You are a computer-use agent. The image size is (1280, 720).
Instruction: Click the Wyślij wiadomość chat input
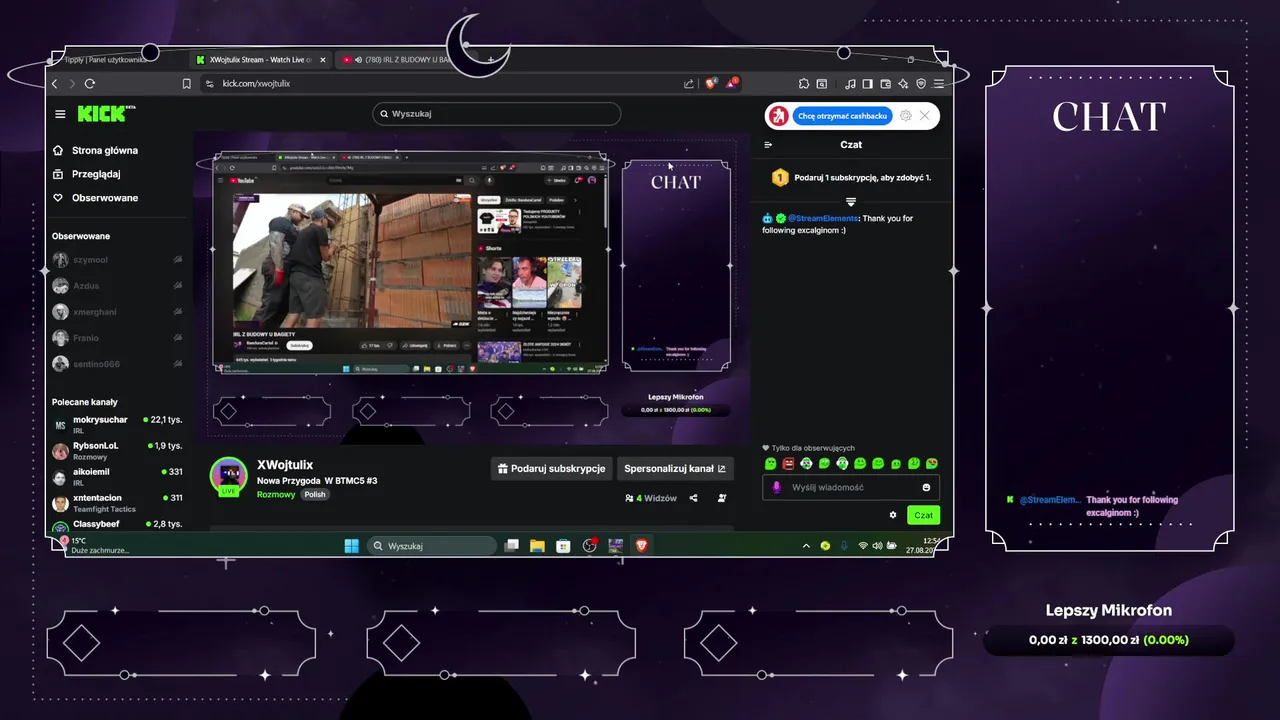click(x=851, y=487)
